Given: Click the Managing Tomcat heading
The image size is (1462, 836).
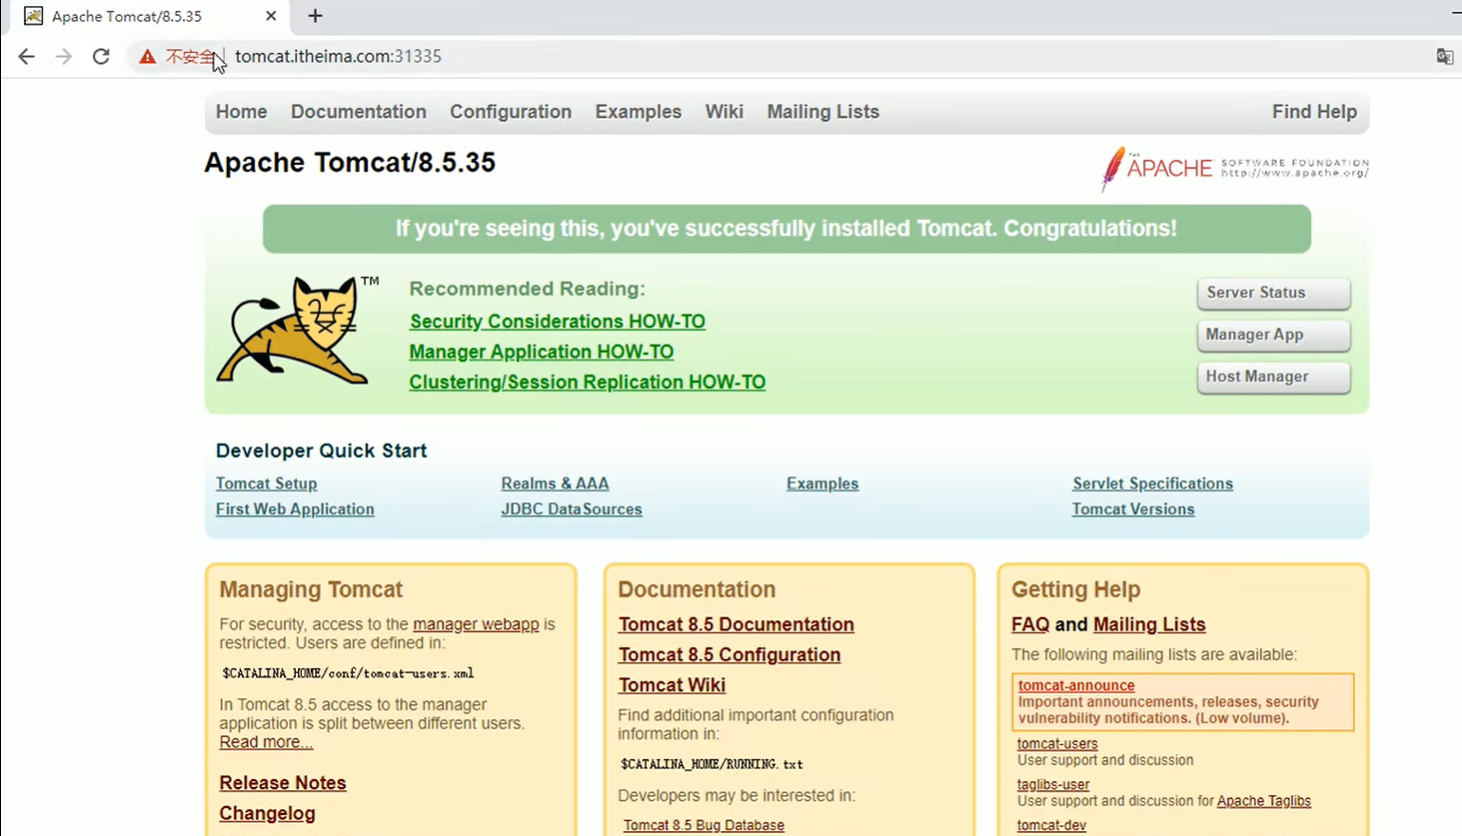Looking at the screenshot, I should click(311, 590).
